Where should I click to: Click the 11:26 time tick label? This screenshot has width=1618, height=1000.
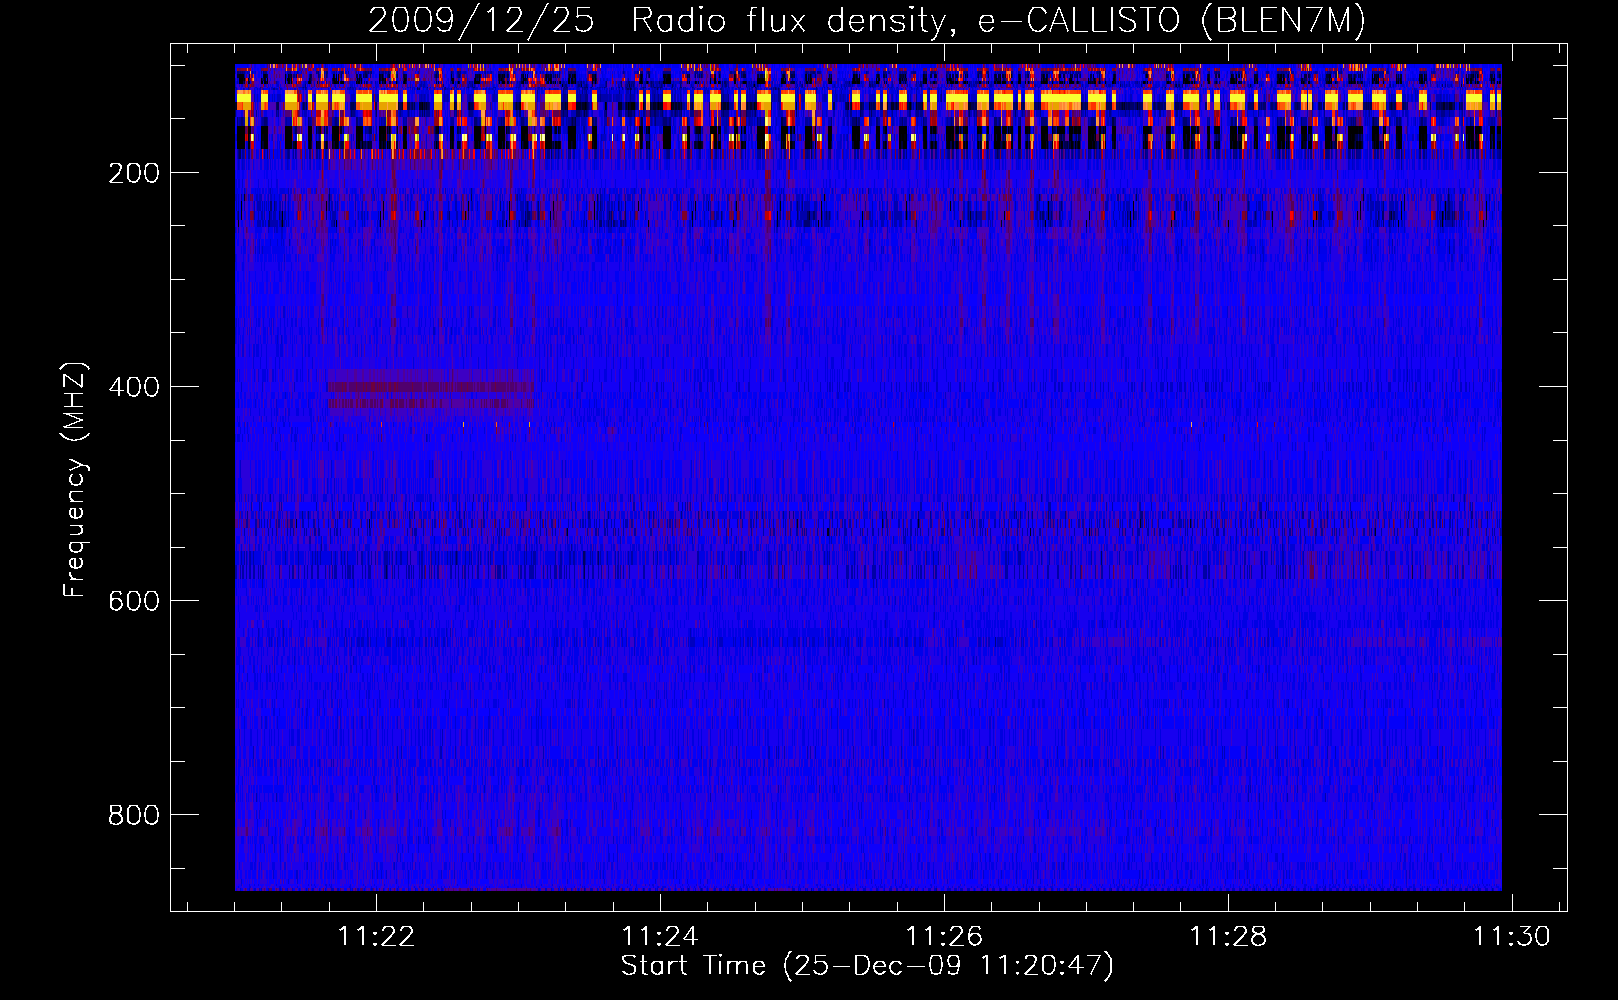tap(944, 937)
